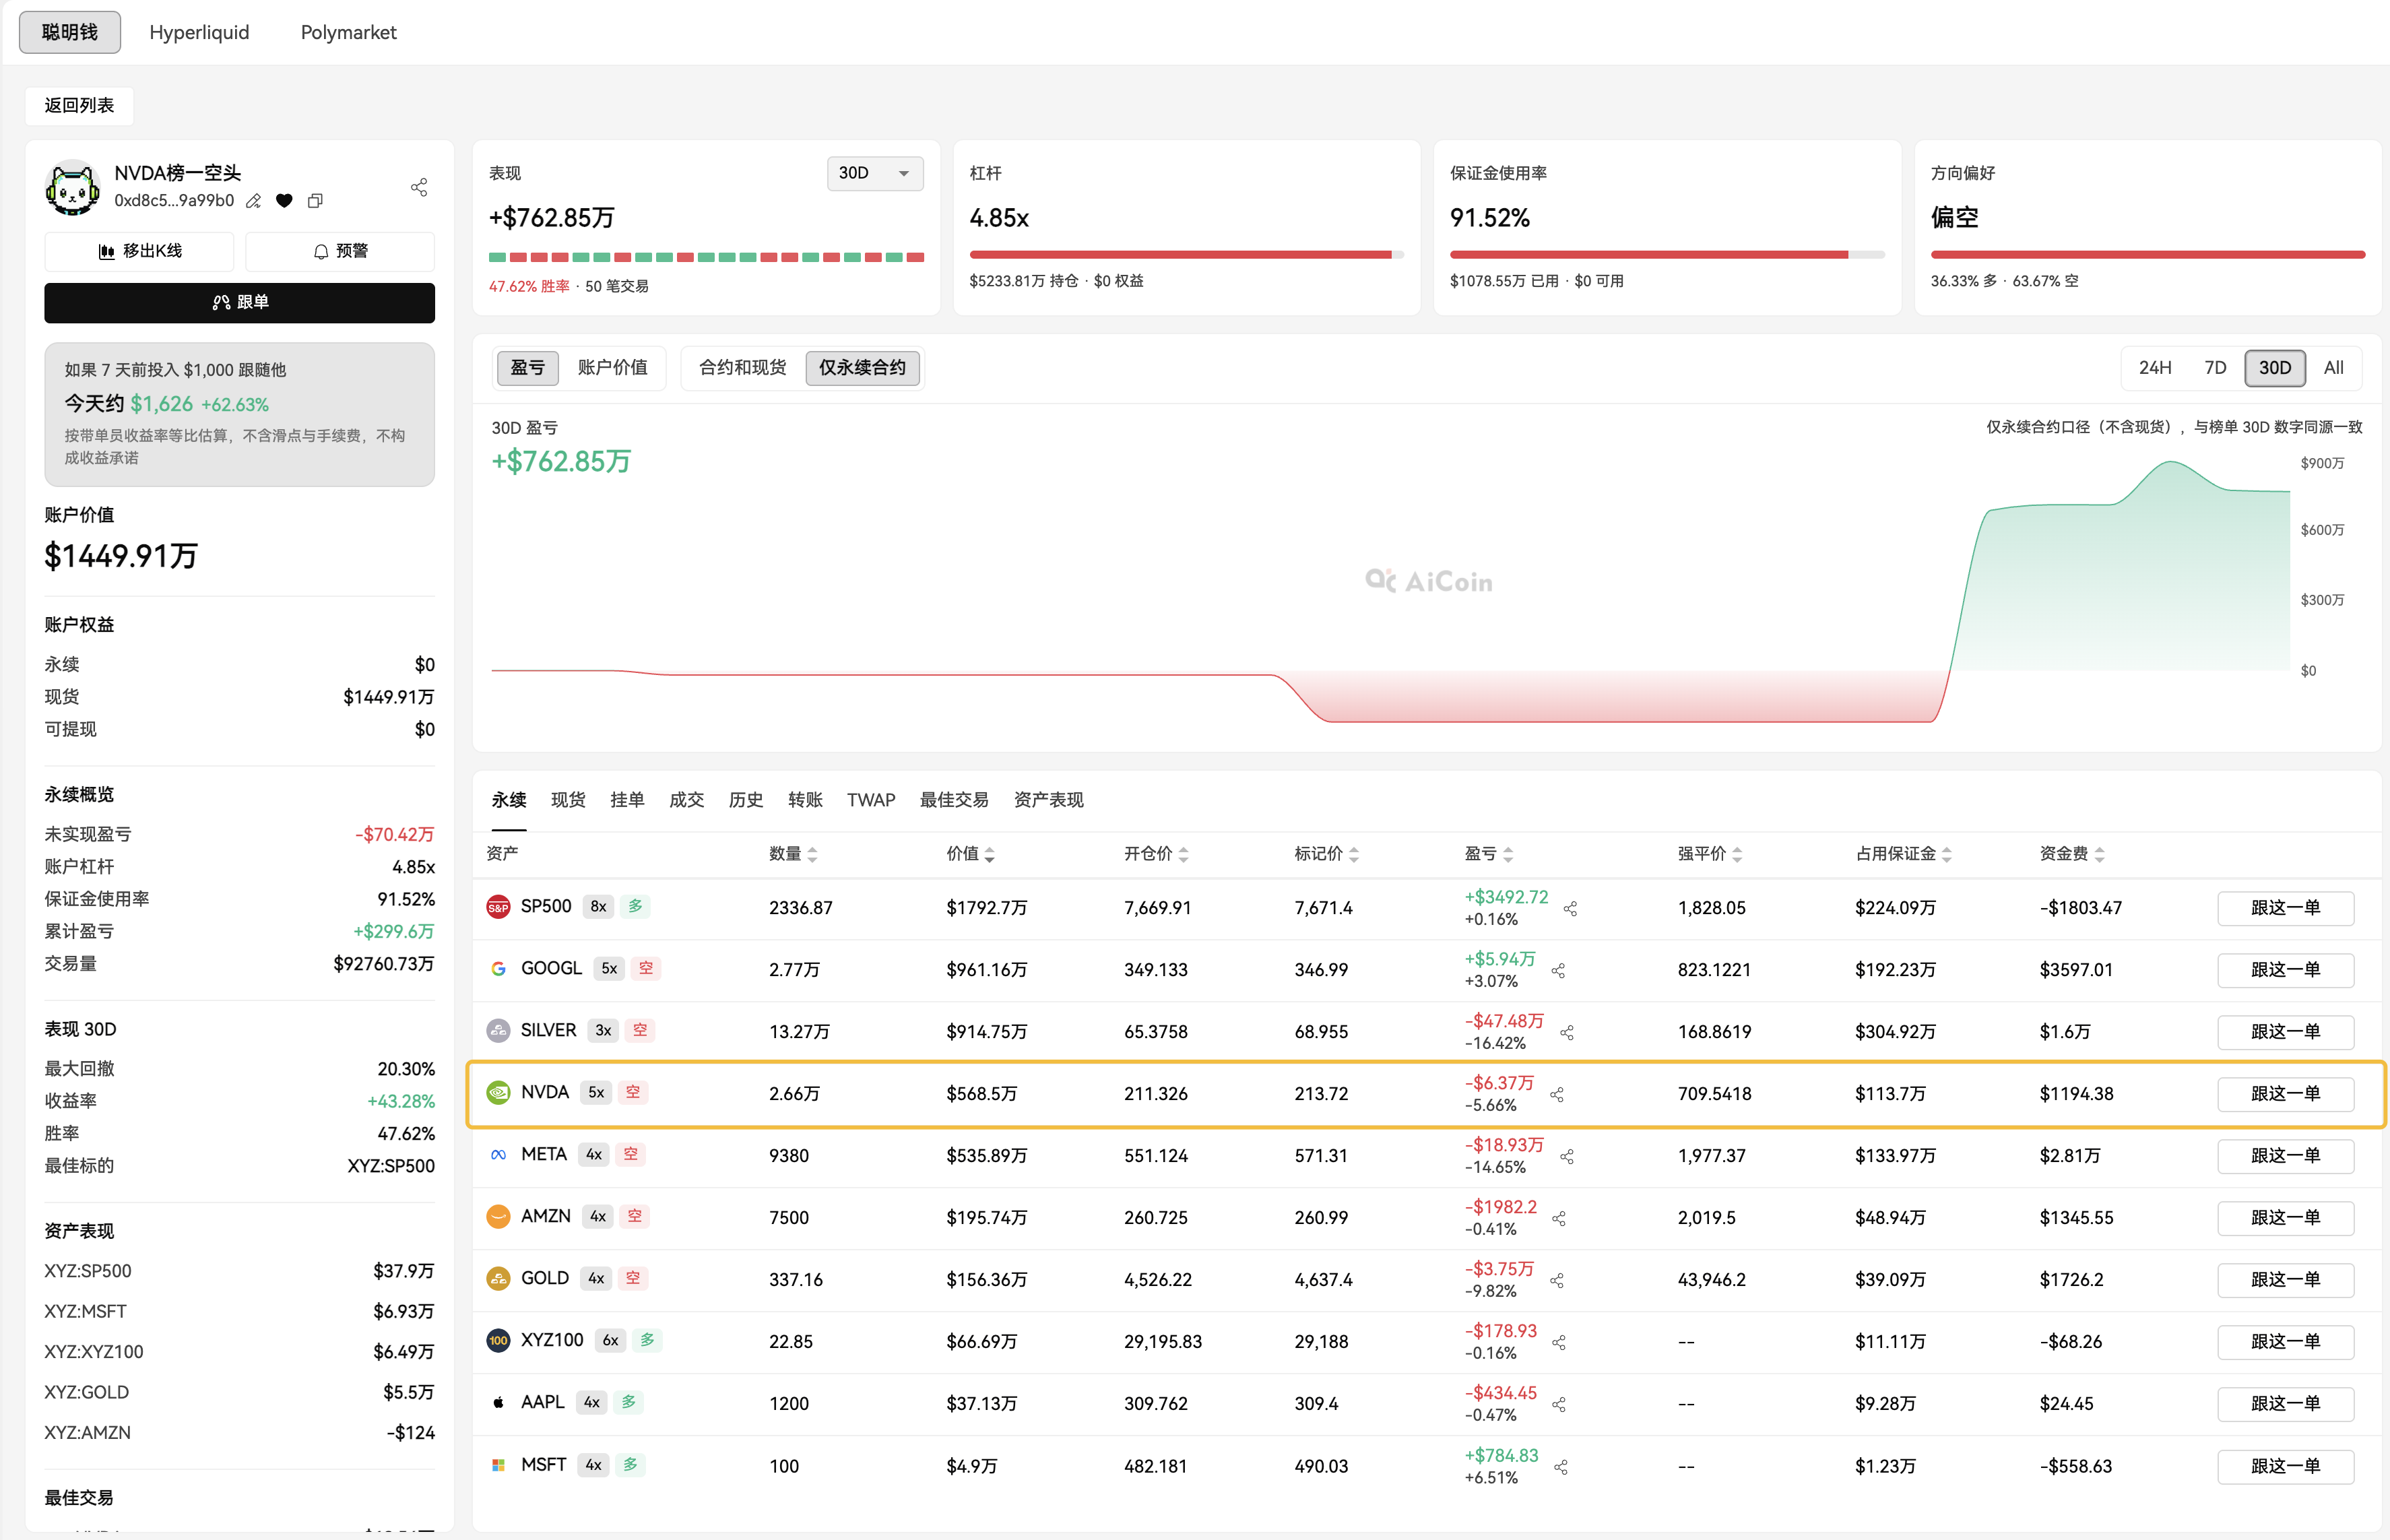Click the 移出K线 button
Screen dimensions: 2390x1540
pyautogui.click(x=139, y=251)
